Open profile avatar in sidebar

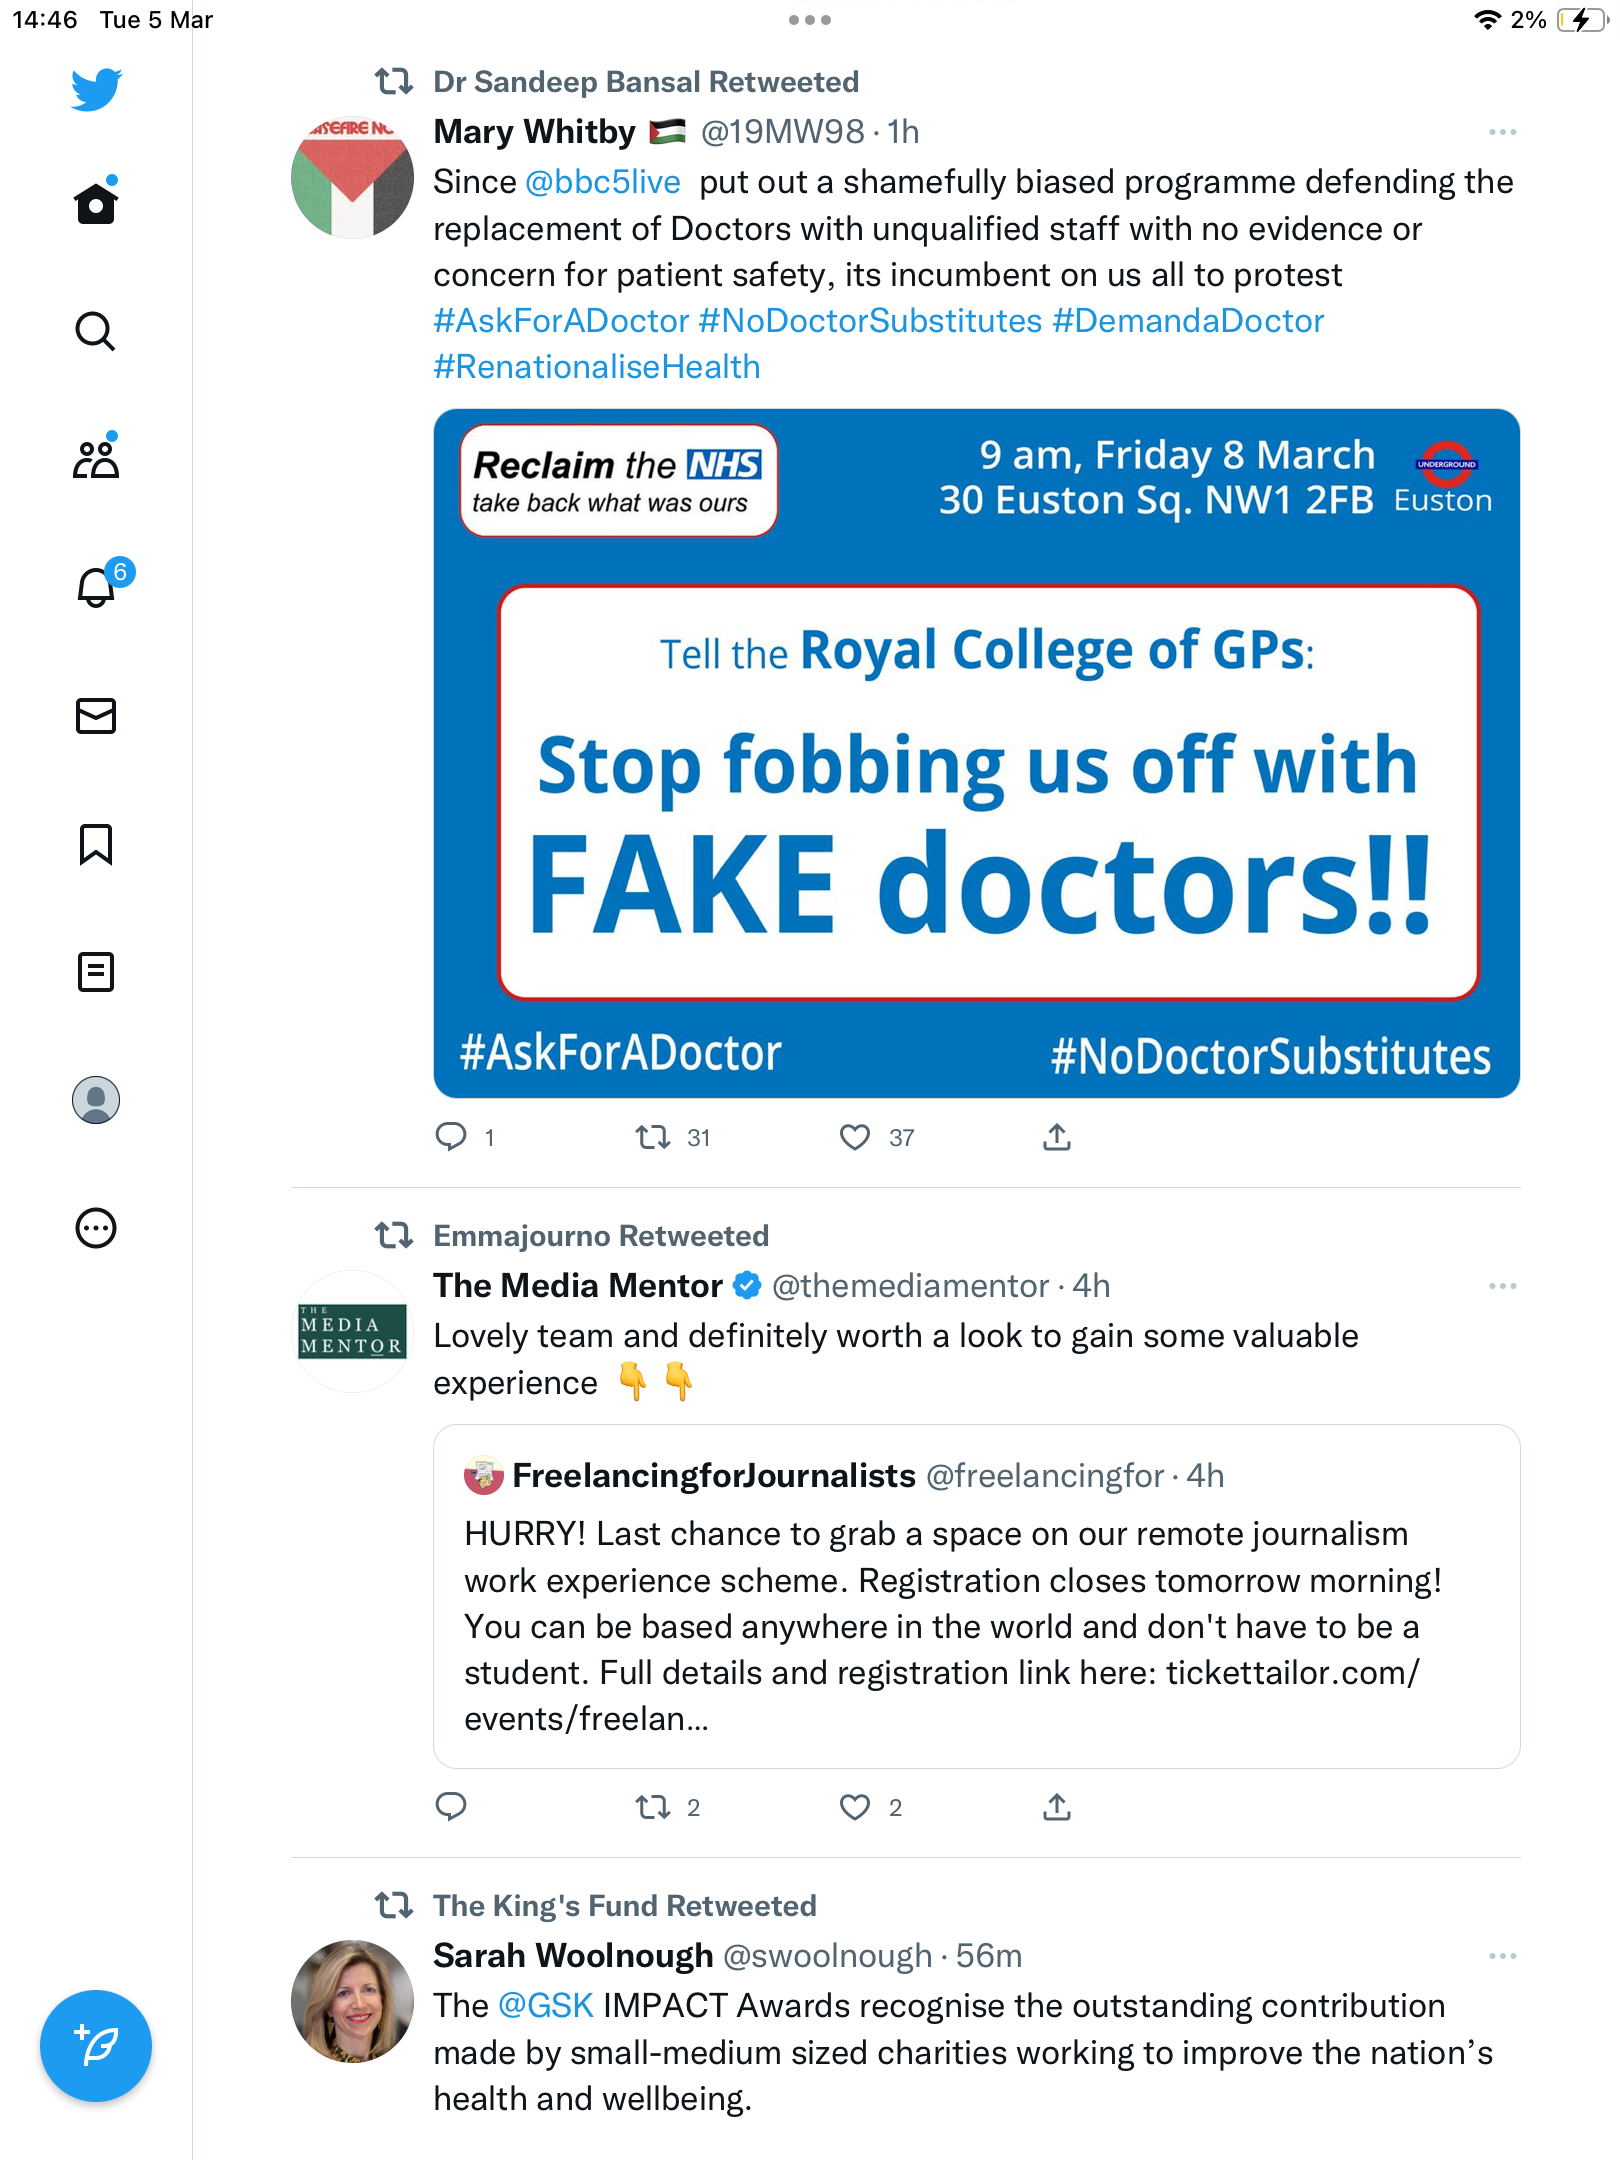coord(96,1100)
